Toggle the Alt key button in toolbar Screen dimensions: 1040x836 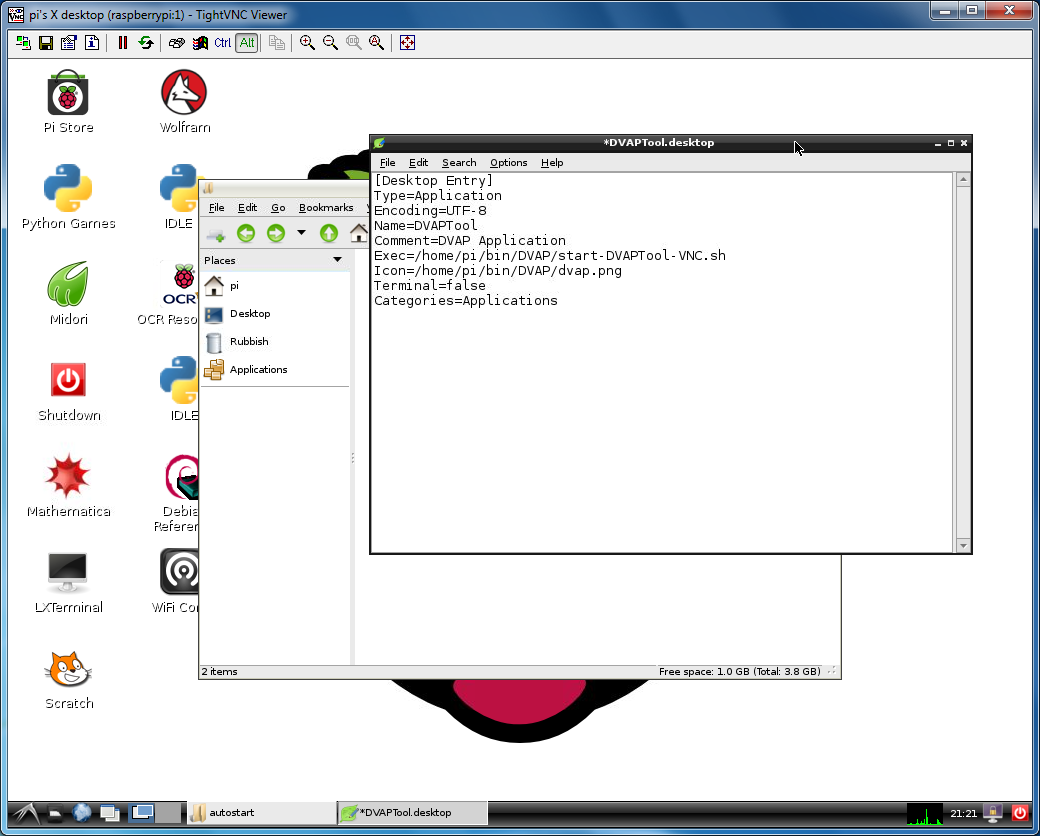247,43
